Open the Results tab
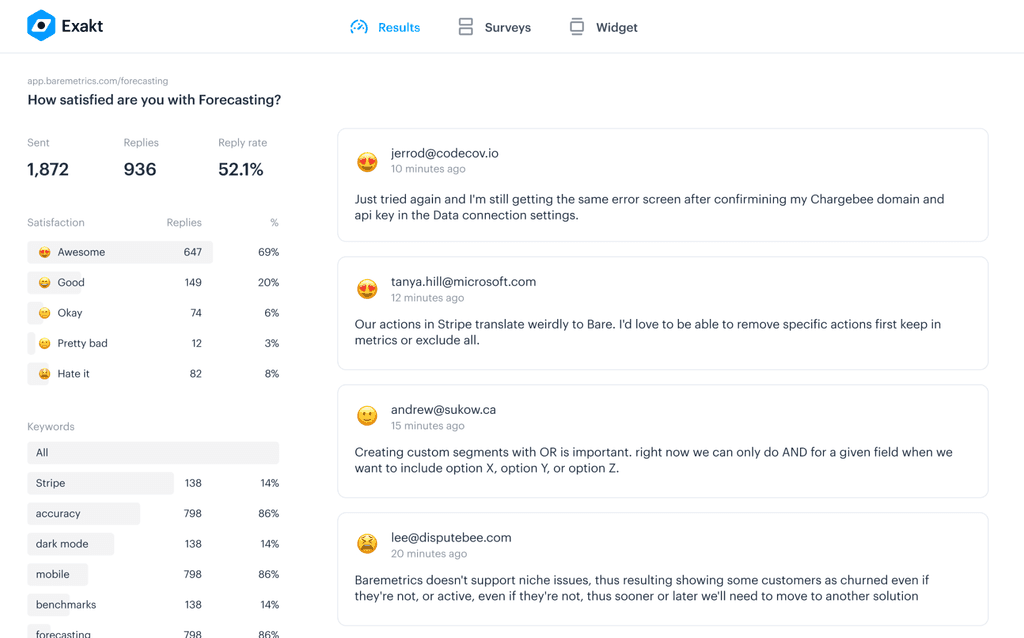Viewport: 1024px width, 638px height. tap(385, 27)
